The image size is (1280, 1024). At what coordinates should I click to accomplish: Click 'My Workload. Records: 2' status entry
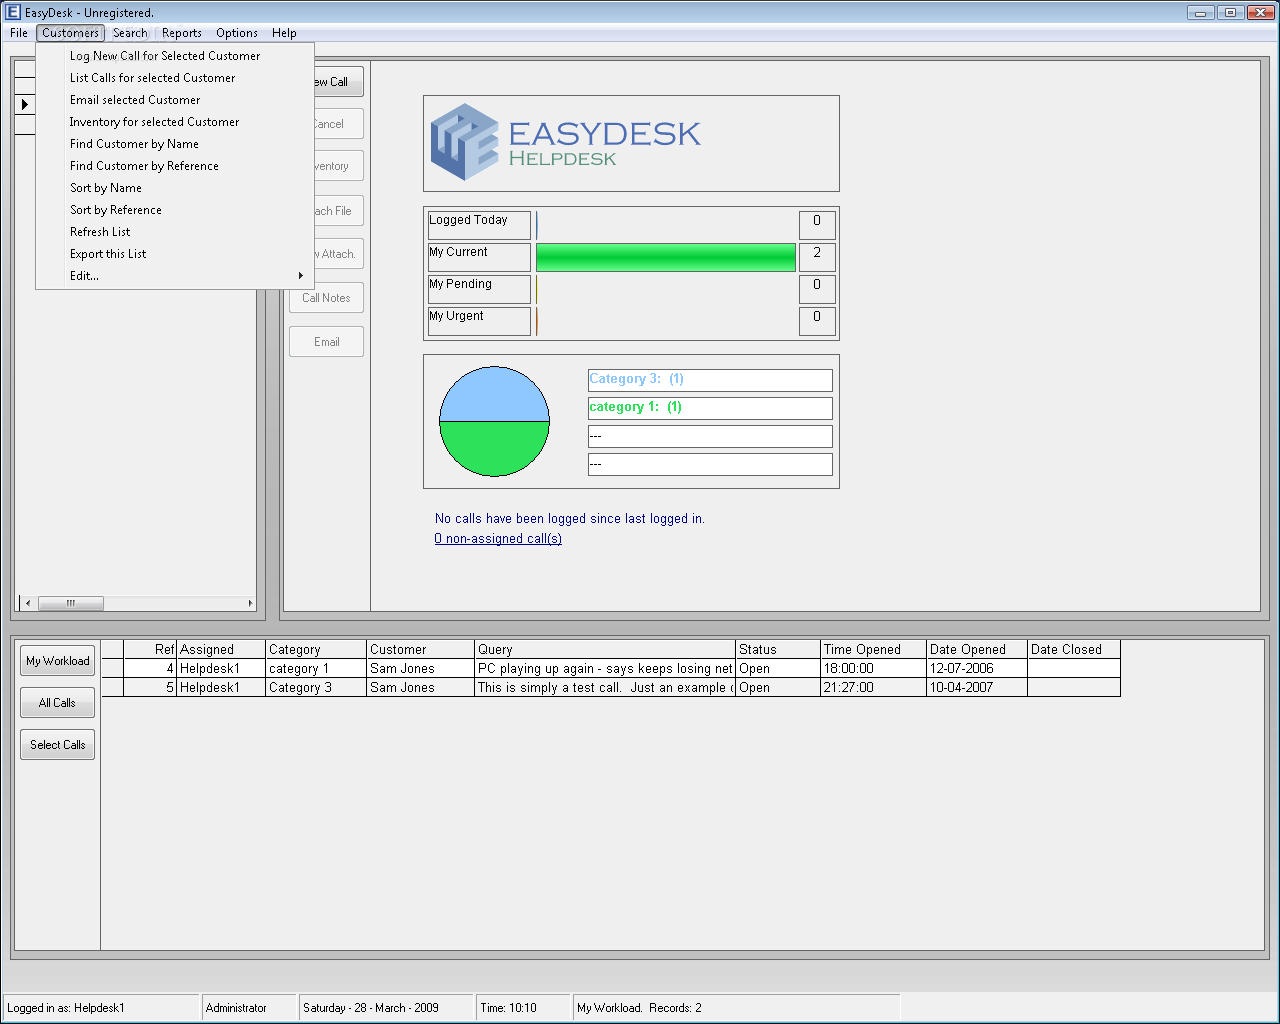737,1008
